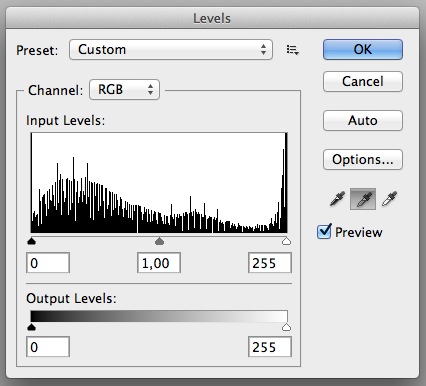Toggle the Preview checkbox
The height and width of the screenshot is (386, 426).
click(324, 231)
